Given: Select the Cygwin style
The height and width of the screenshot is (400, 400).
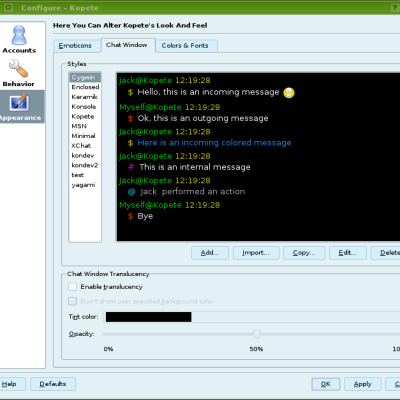Looking at the screenshot, I should pyautogui.click(x=85, y=77).
